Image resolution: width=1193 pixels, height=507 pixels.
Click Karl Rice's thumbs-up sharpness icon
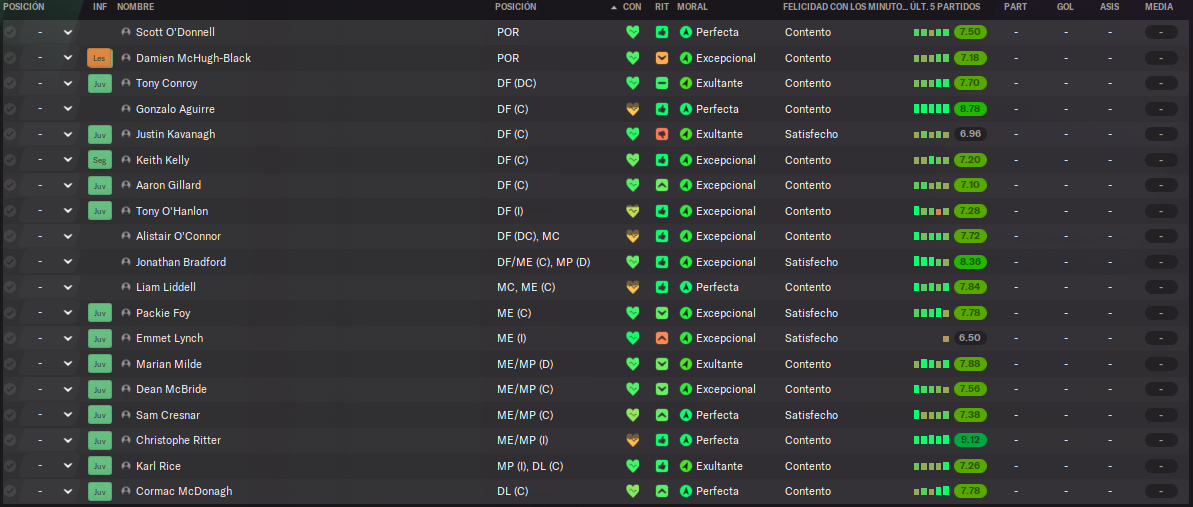(x=662, y=466)
